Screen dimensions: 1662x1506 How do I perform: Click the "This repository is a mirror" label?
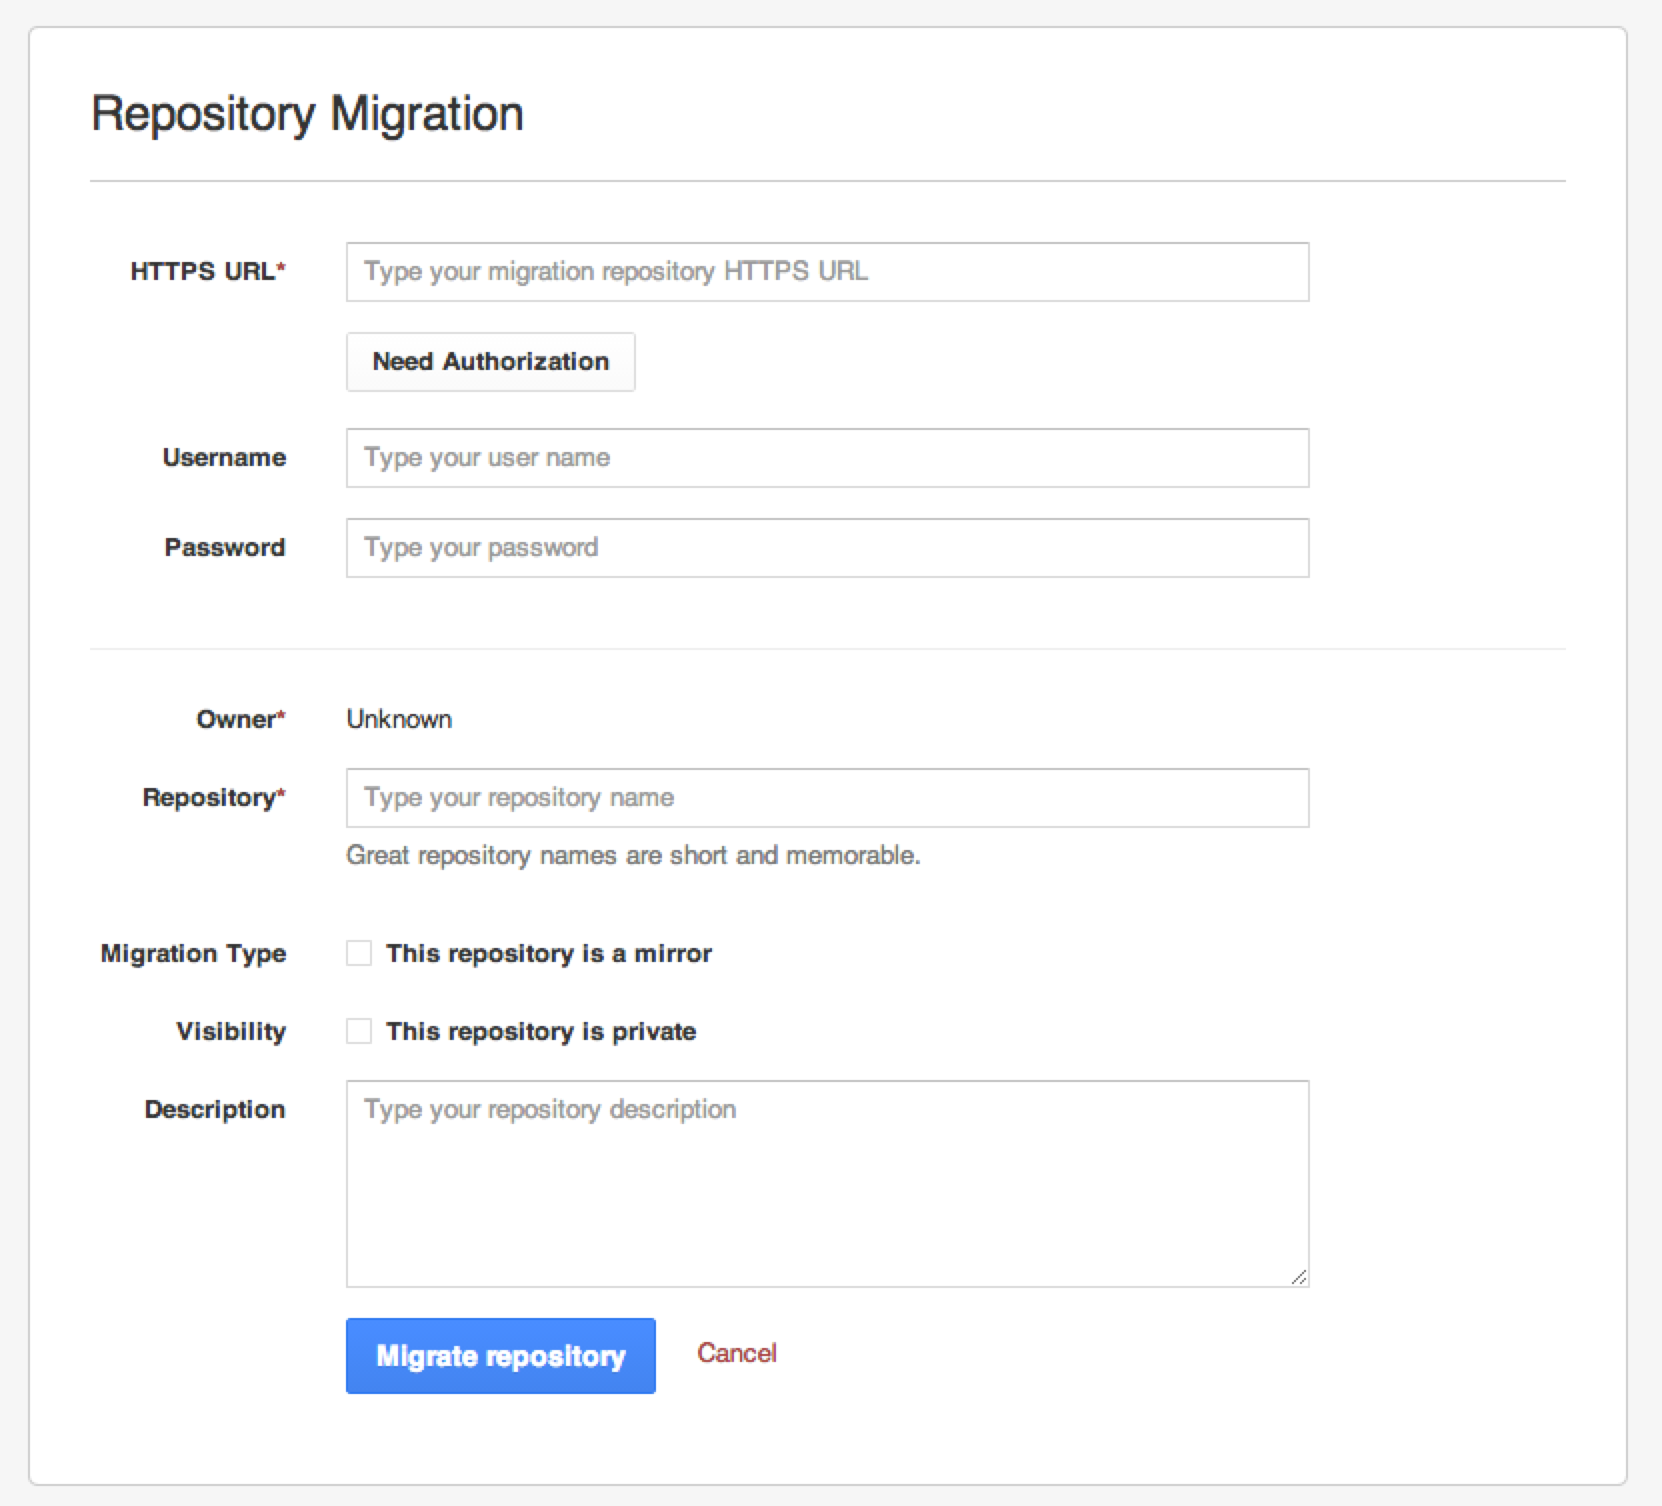pyautogui.click(x=549, y=953)
